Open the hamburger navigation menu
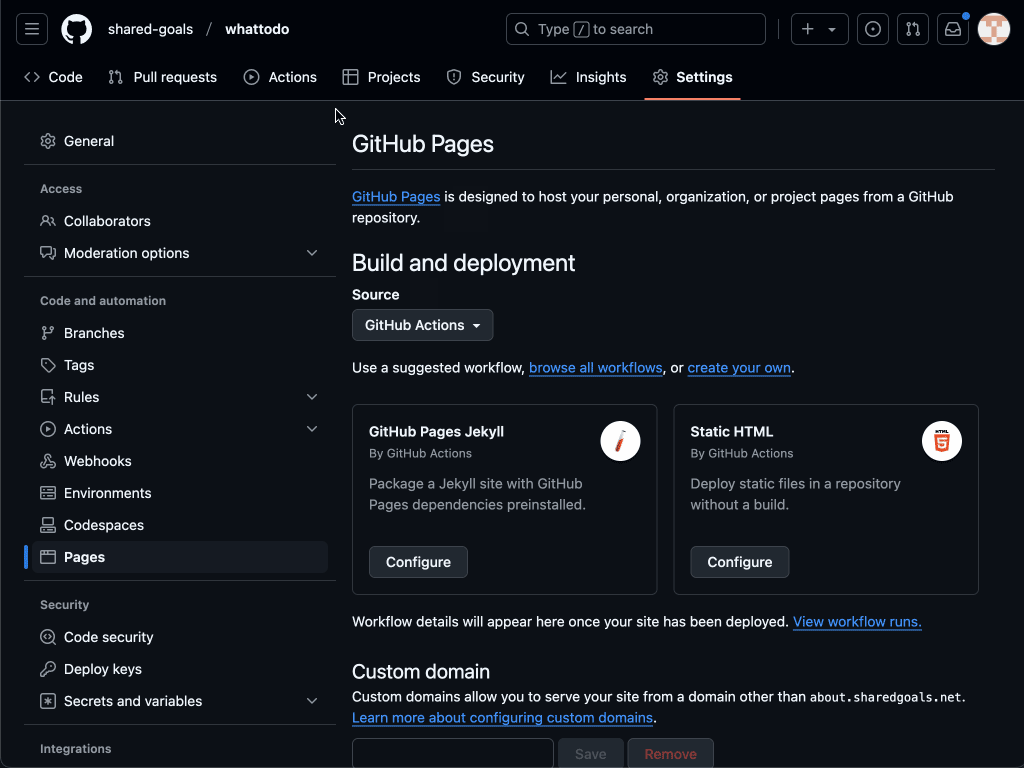The image size is (1024, 768). (x=32, y=29)
